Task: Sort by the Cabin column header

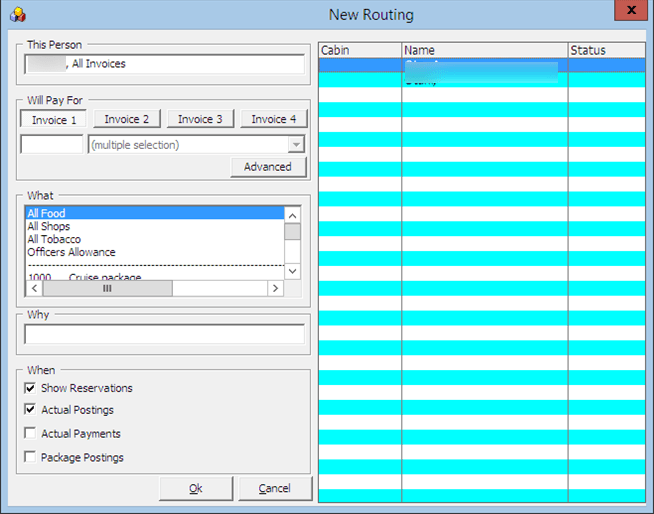Action: click(360, 50)
